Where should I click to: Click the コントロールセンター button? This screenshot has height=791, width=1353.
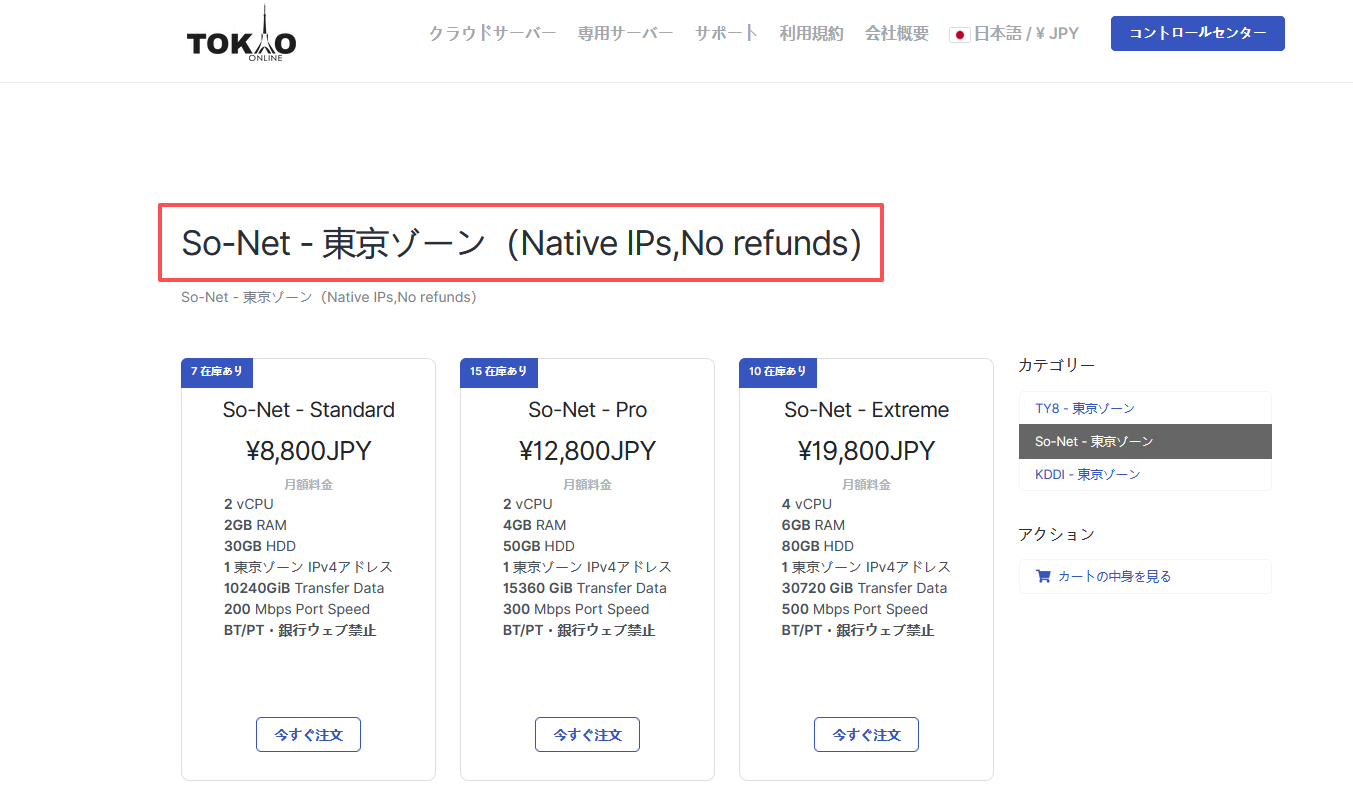pyautogui.click(x=1197, y=33)
